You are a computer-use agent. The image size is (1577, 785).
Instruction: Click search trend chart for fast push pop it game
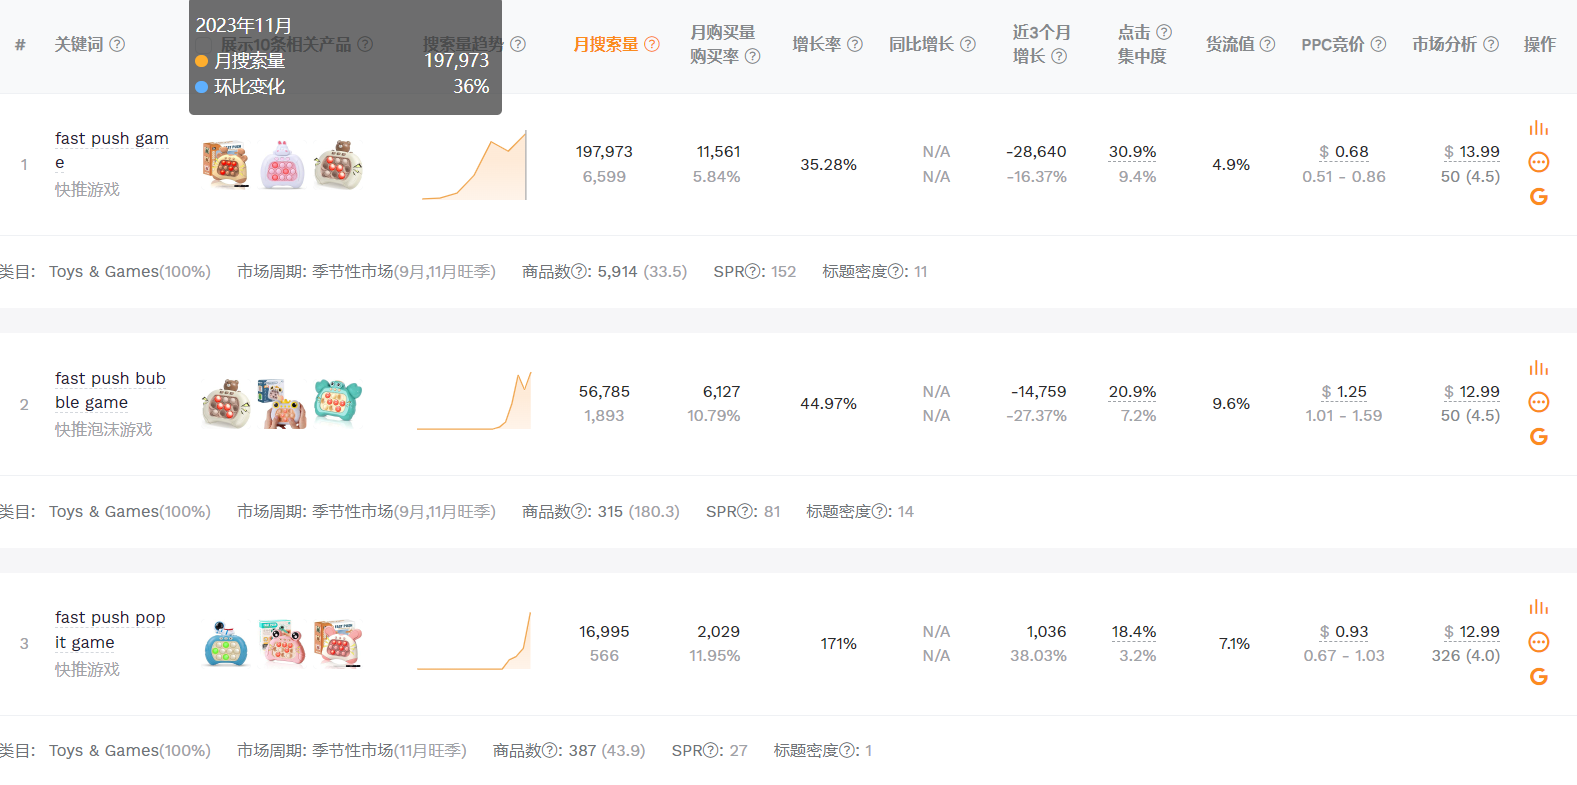point(475,642)
